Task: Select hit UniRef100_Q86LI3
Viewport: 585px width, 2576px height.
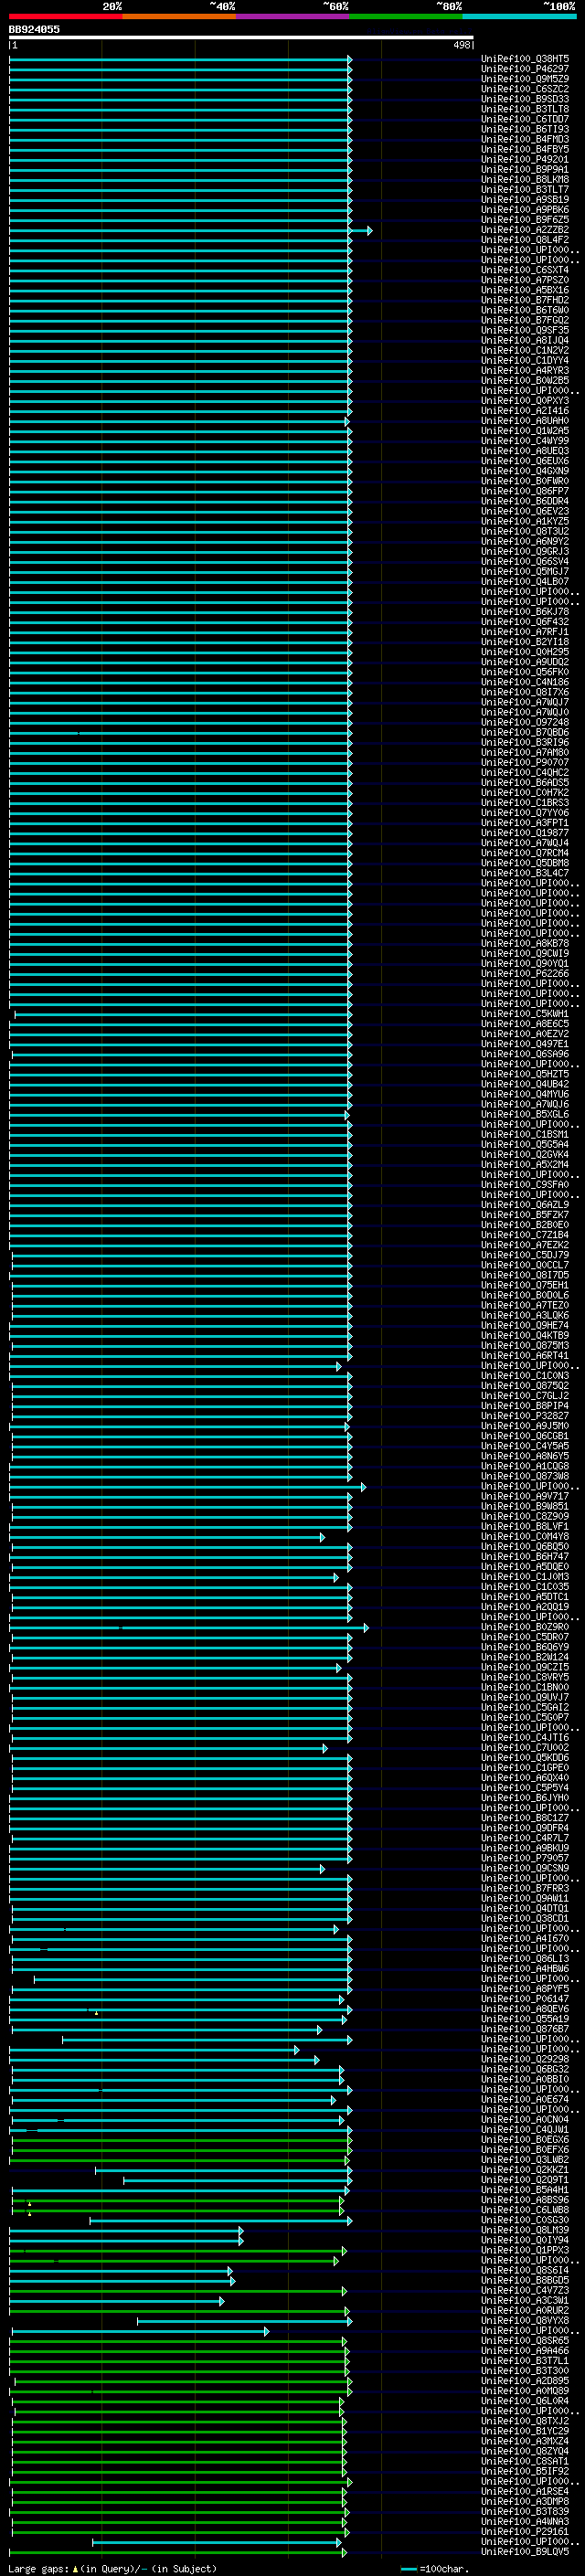Action: pyautogui.click(x=525, y=1958)
